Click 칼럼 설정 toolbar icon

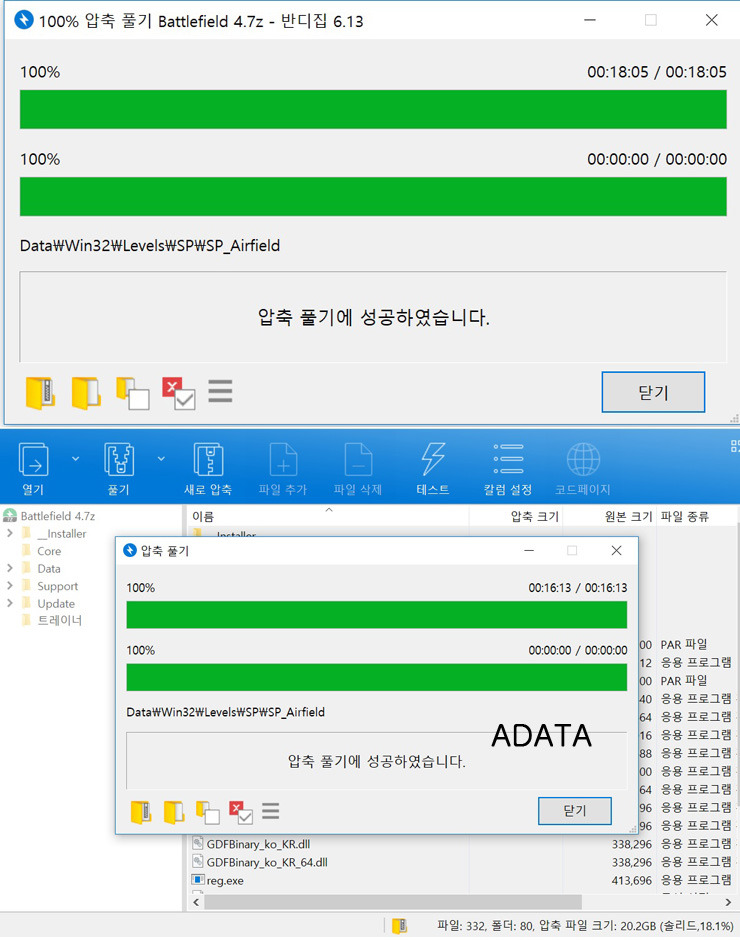coord(508,469)
